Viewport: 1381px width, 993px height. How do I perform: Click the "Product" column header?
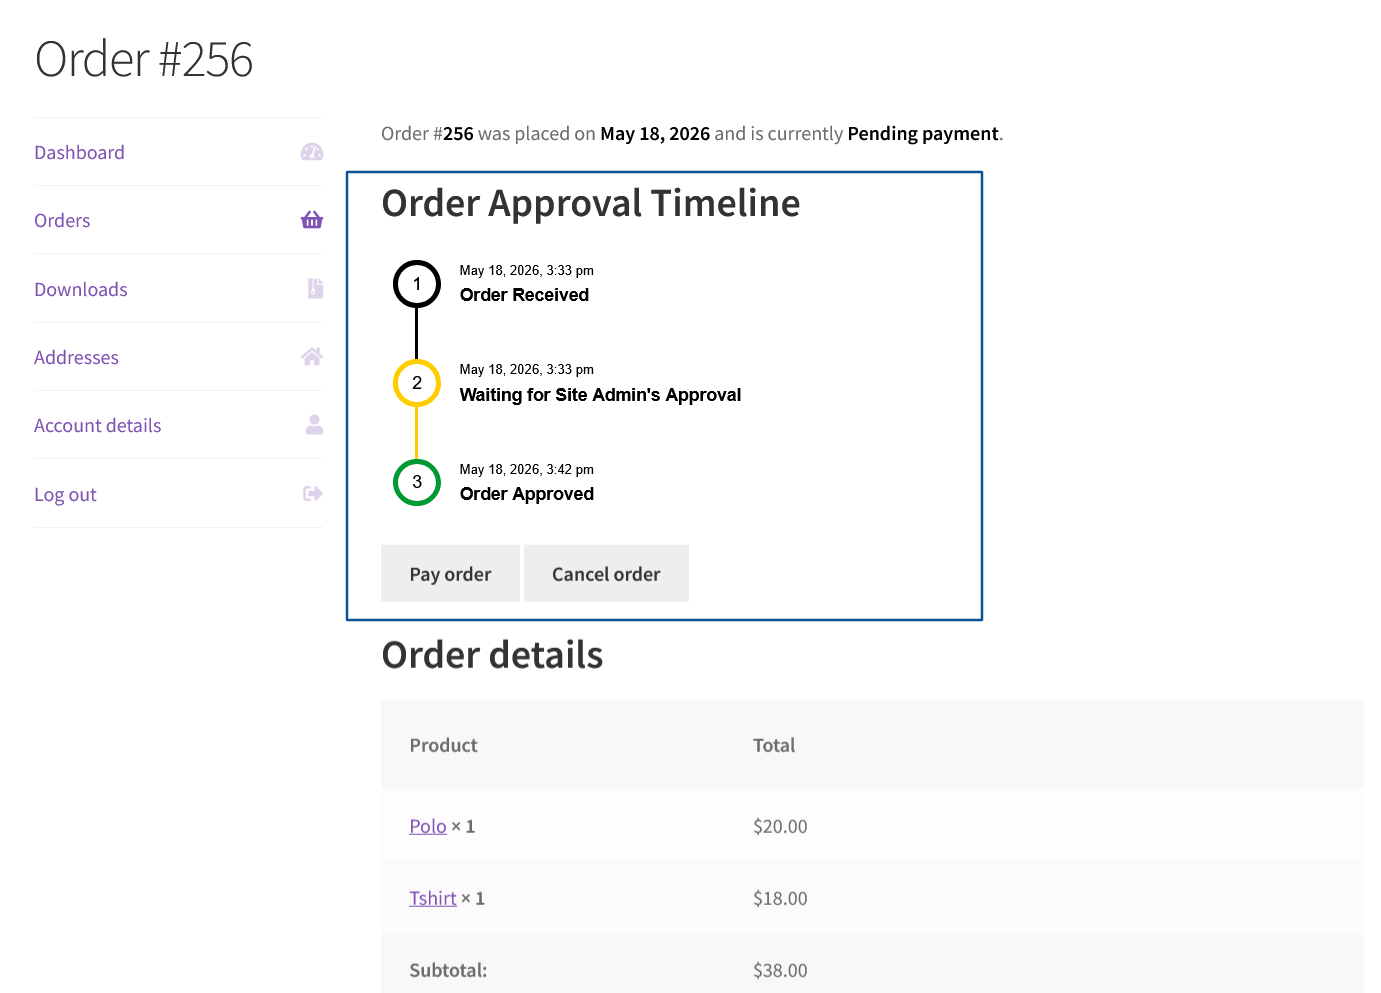(443, 745)
